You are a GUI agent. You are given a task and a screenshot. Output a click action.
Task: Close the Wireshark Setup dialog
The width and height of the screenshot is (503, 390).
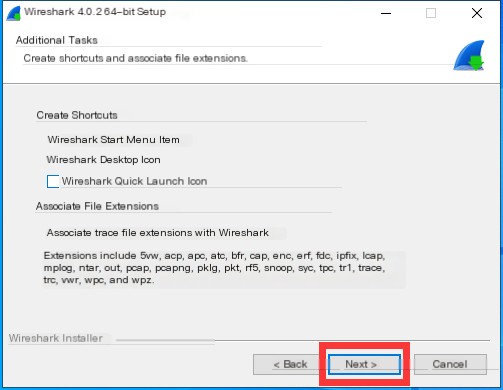click(477, 13)
